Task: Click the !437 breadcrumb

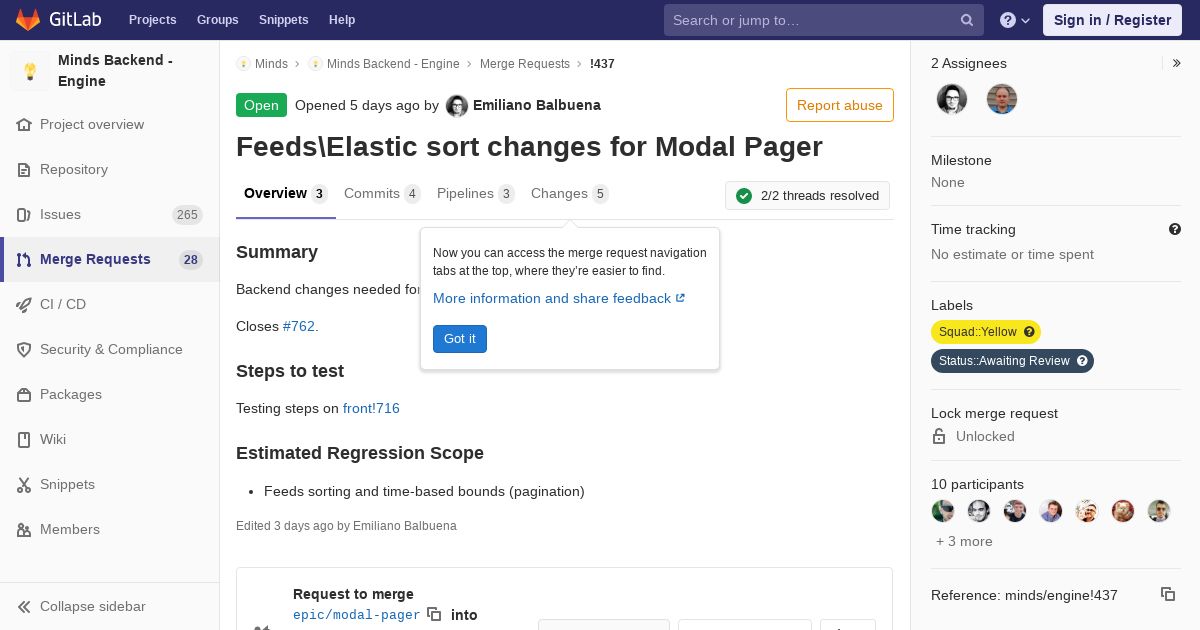Action: pos(602,63)
